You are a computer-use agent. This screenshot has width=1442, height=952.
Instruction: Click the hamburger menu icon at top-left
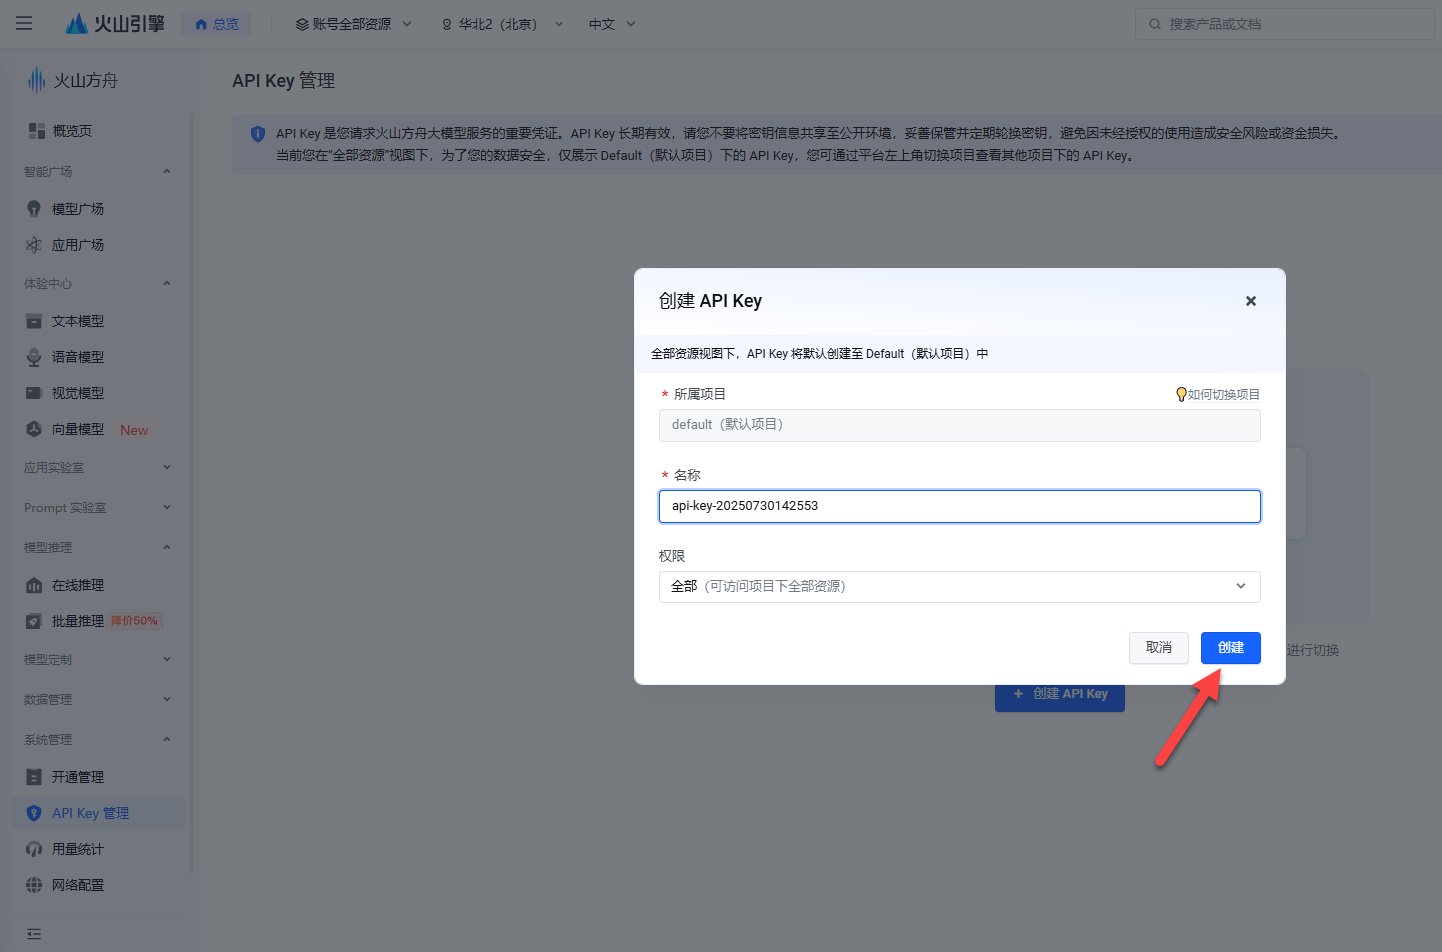24,23
